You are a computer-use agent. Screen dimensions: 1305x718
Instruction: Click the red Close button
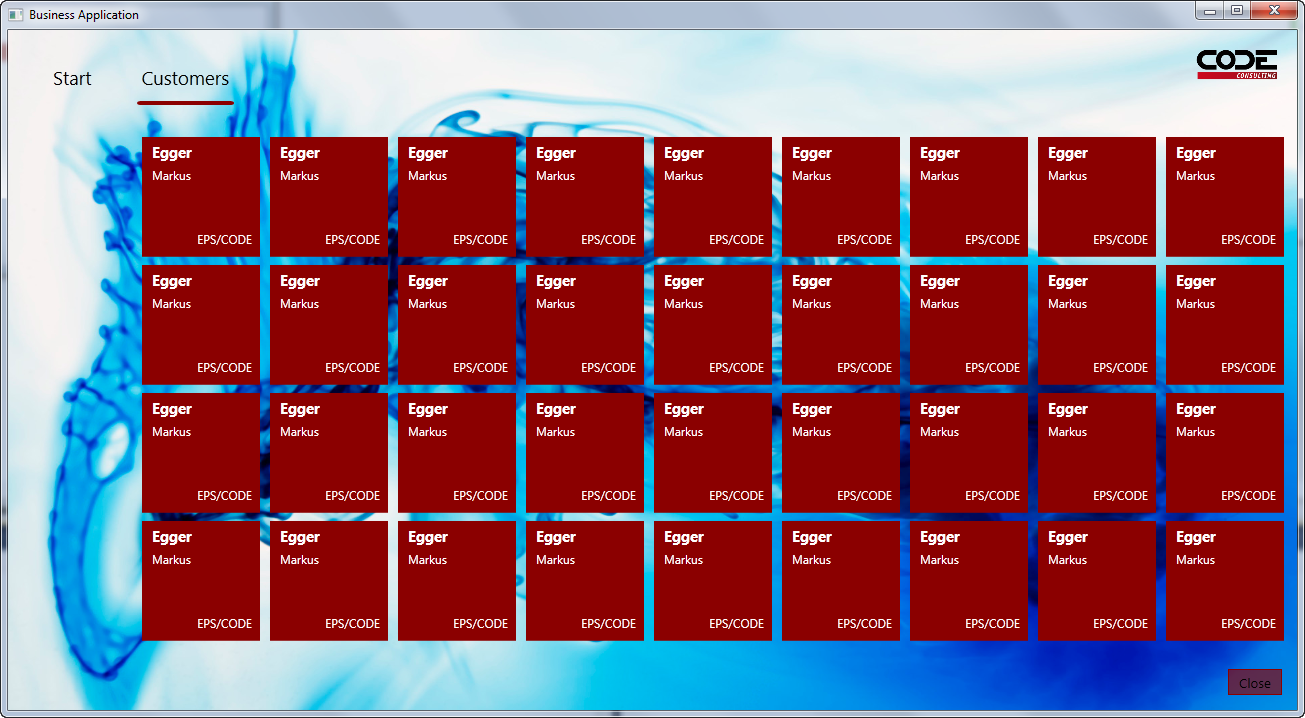(1254, 683)
